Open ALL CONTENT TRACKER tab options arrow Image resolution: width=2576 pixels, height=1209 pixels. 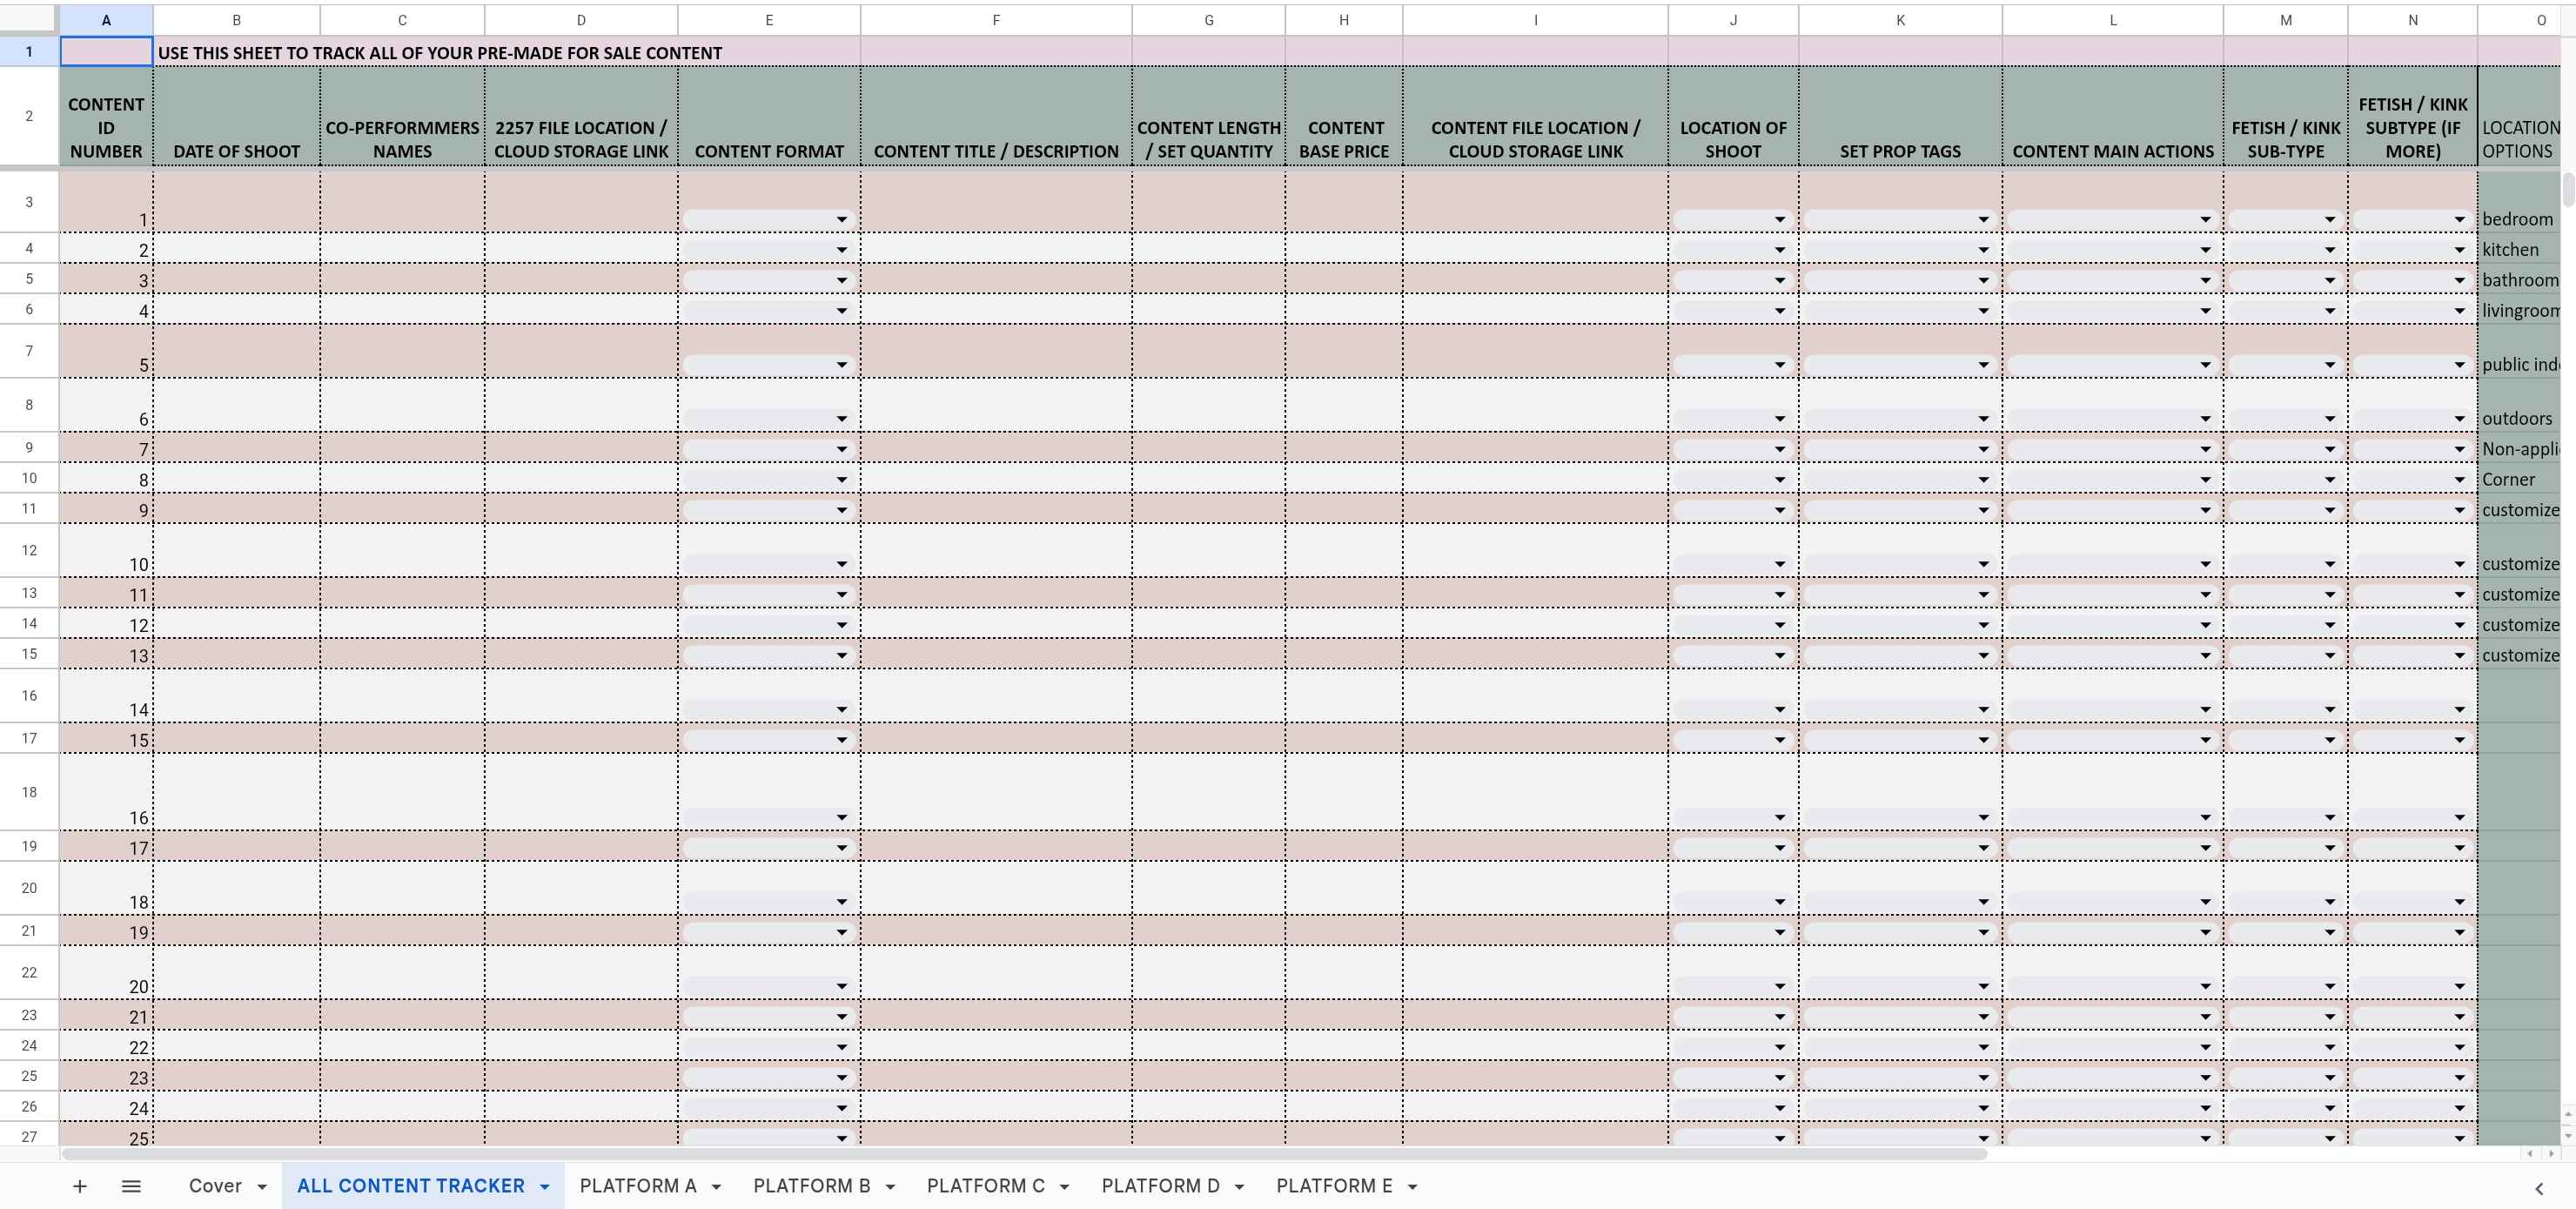coord(545,1187)
